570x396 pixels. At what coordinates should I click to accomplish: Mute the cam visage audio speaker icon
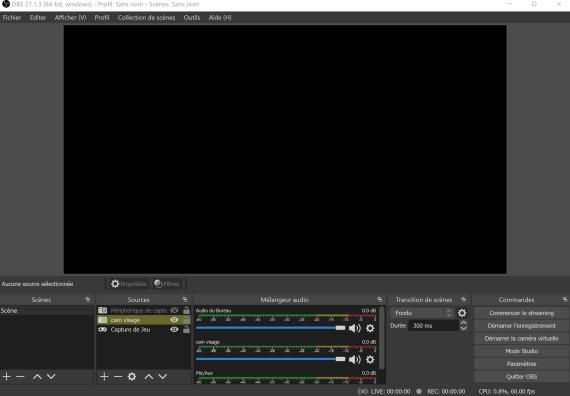tap(355, 360)
